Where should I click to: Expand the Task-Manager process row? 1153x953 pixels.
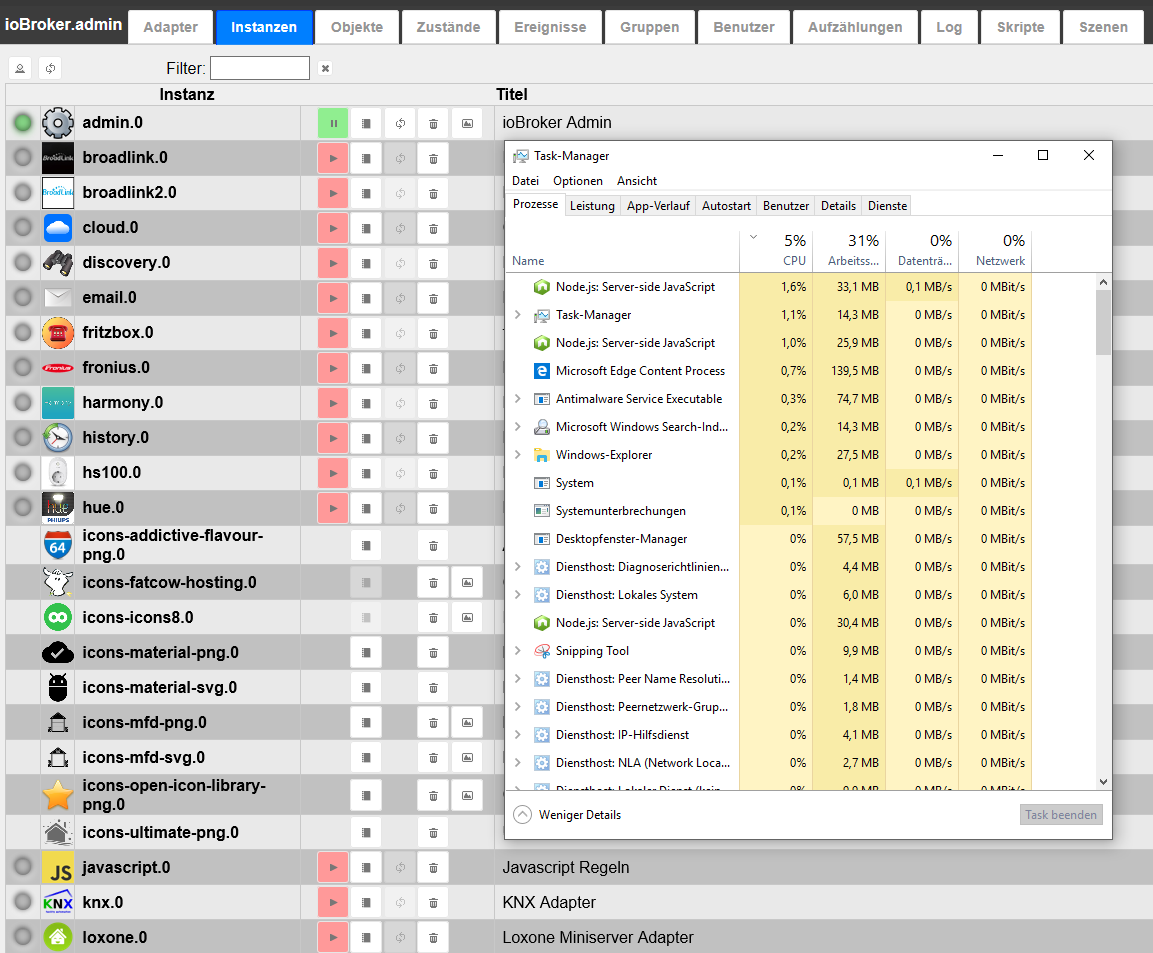click(x=518, y=315)
